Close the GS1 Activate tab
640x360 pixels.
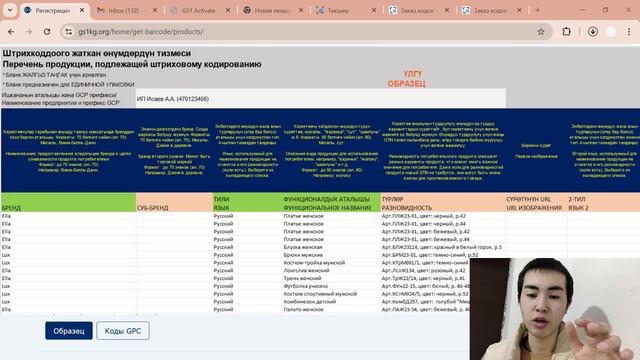point(228,10)
